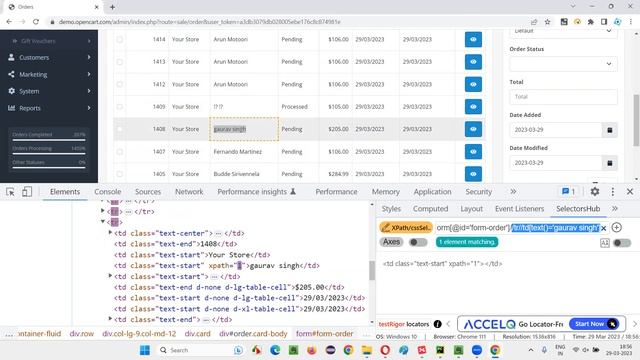Open DevTools settings gear
This screenshot has height=360, width=640.
(x=595, y=191)
